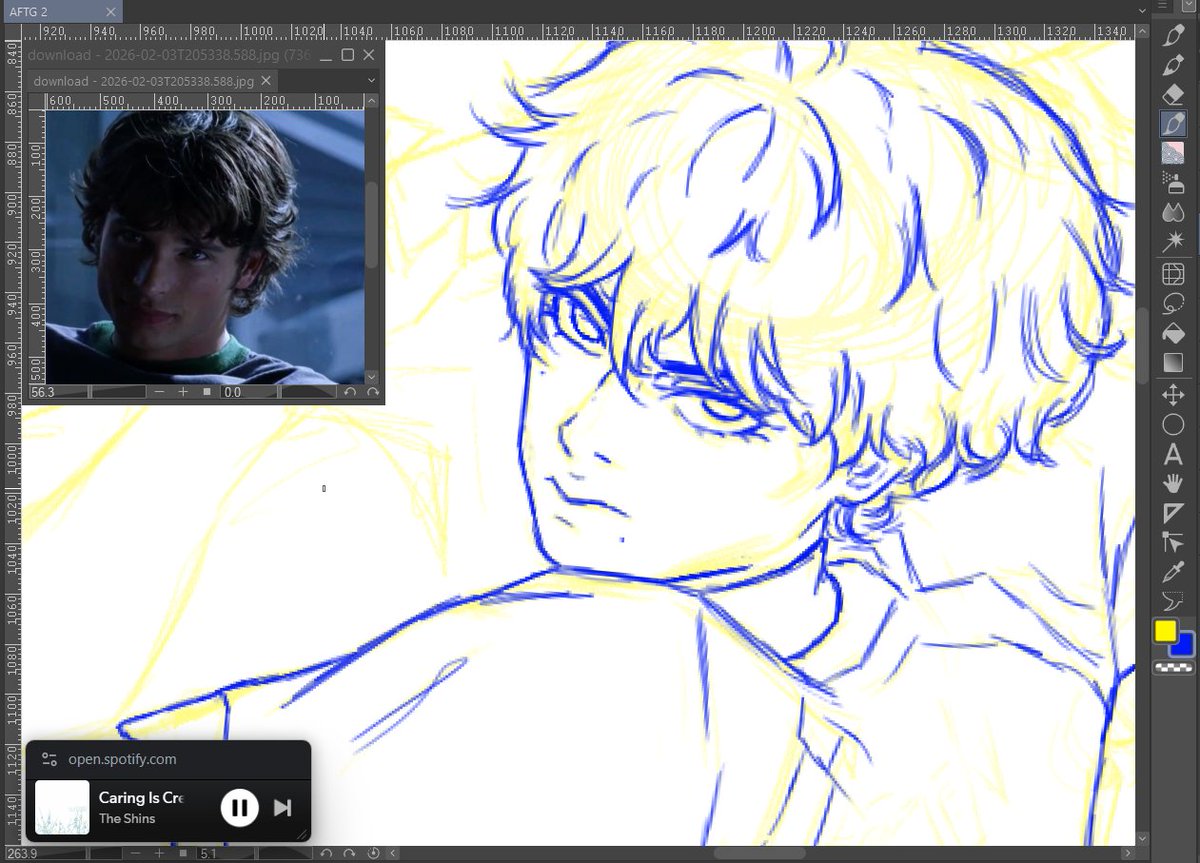Image resolution: width=1200 pixels, height=863 pixels.
Task: Select the Airbrush spray tool
Action: coord(1173,182)
